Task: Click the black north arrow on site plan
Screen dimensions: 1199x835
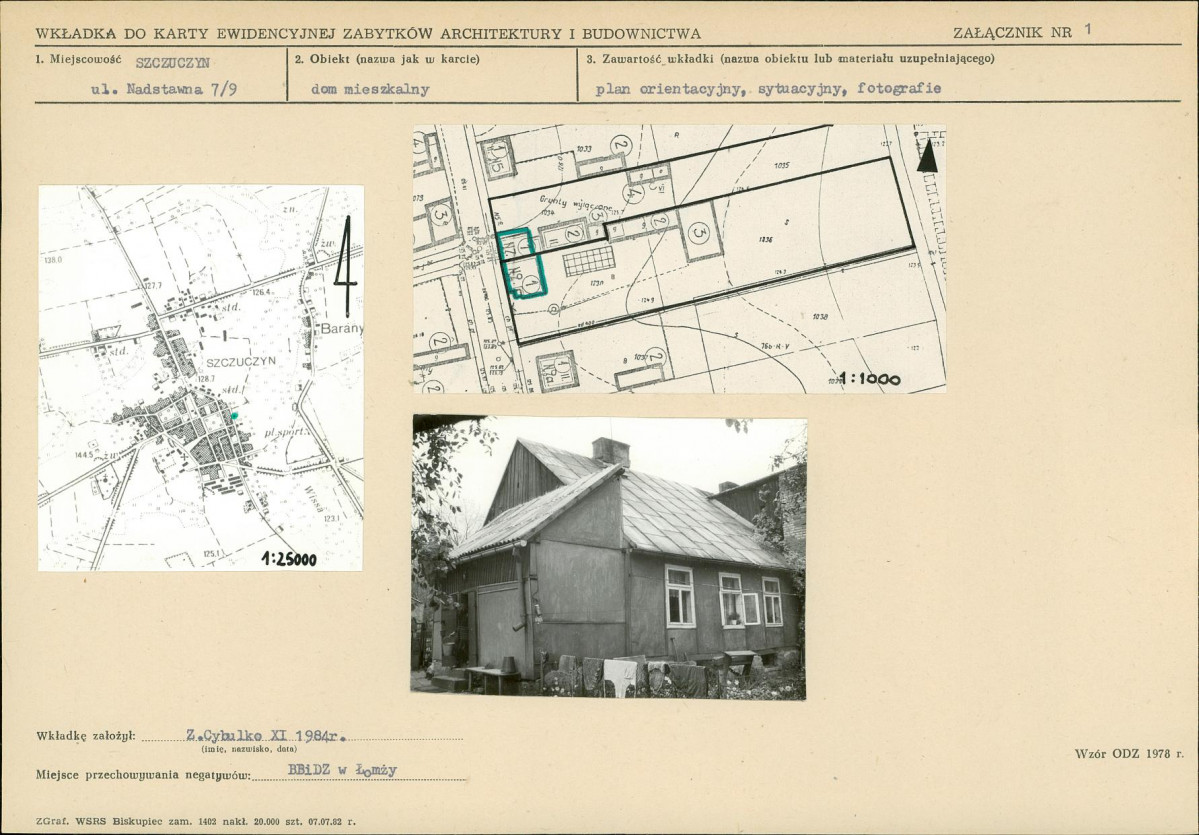Action: click(x=927, y=156)
